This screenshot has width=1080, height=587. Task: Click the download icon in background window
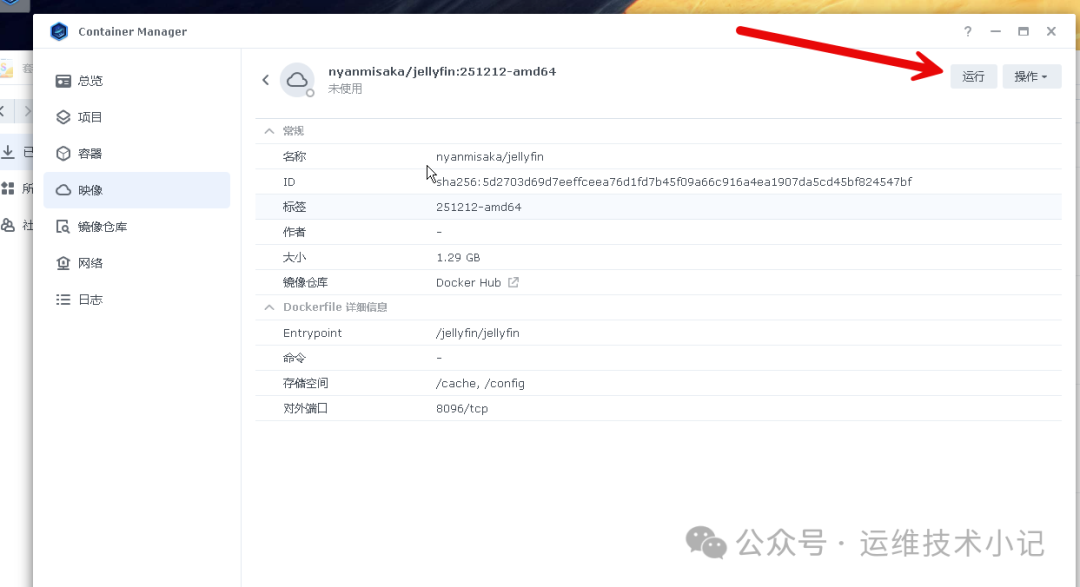point(8,152)
